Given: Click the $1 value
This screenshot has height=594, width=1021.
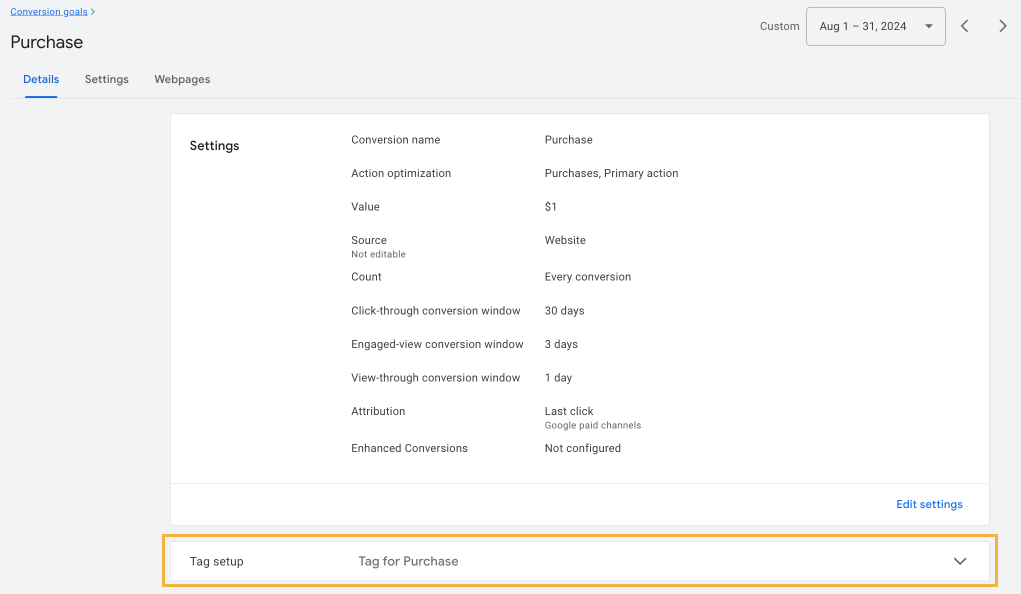Looking at the screenshot, I should click(551, 207).
